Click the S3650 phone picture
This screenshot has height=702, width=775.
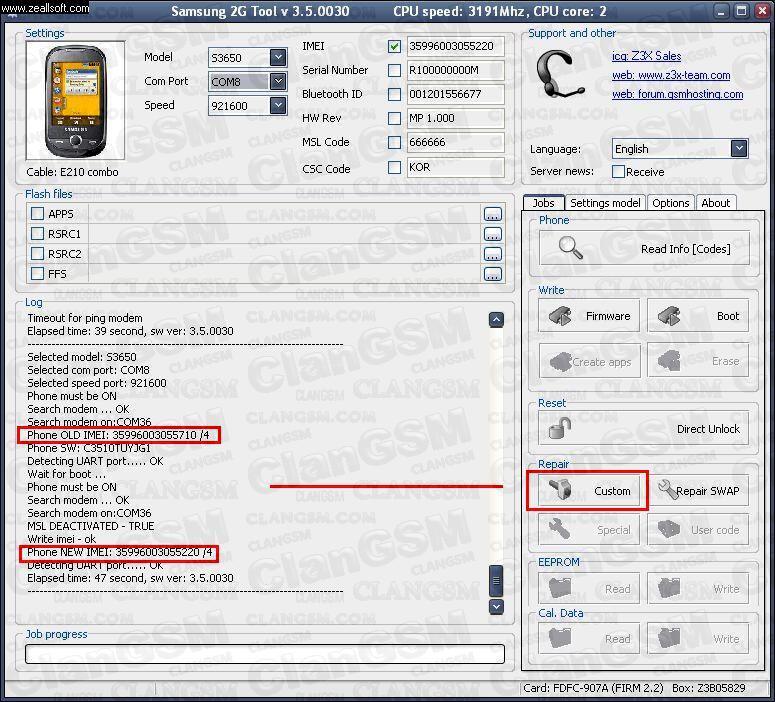click(75, 100)
